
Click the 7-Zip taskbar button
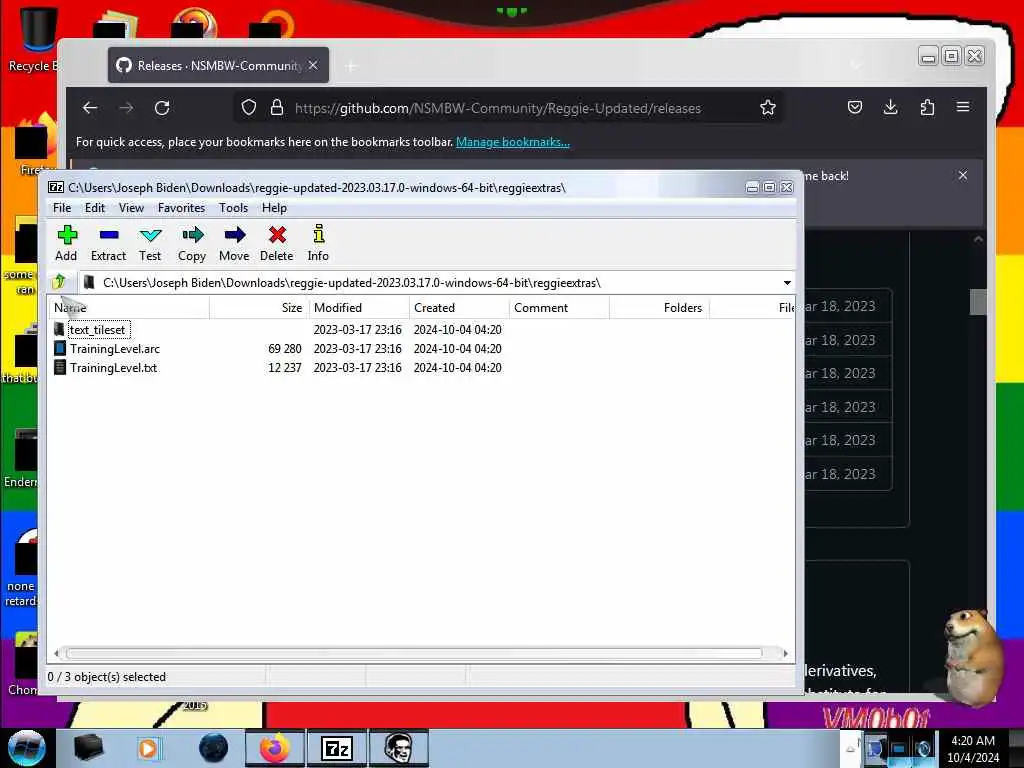click(337, 748)
